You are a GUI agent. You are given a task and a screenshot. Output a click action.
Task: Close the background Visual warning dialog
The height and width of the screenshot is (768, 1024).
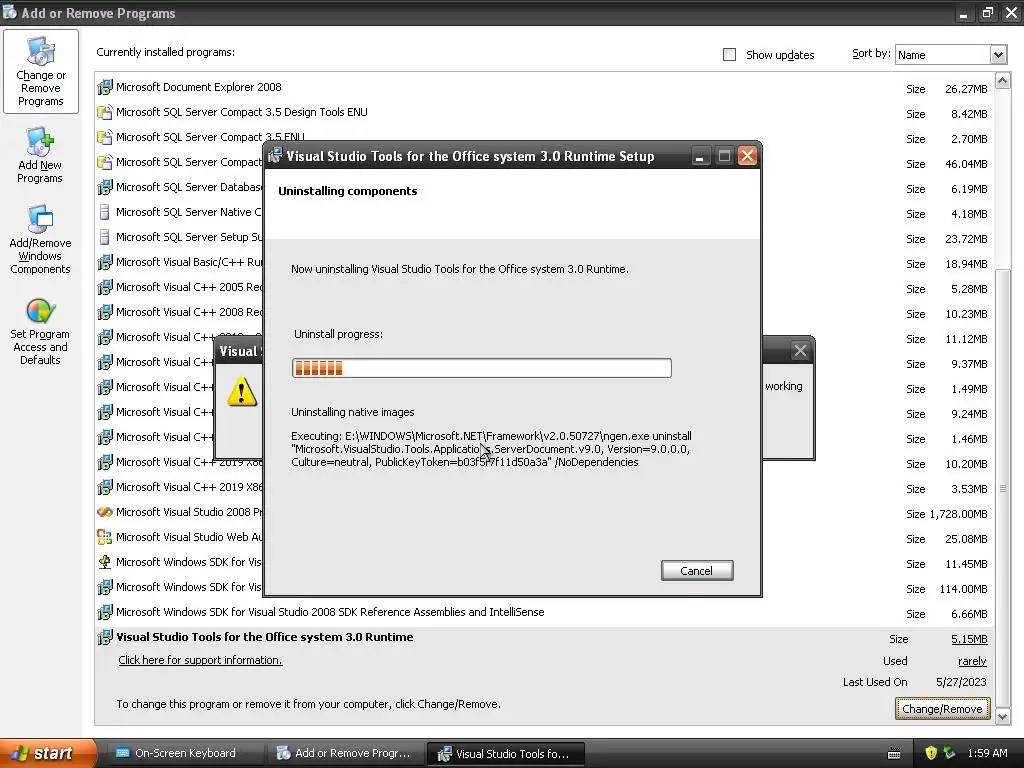pos(800,351)
